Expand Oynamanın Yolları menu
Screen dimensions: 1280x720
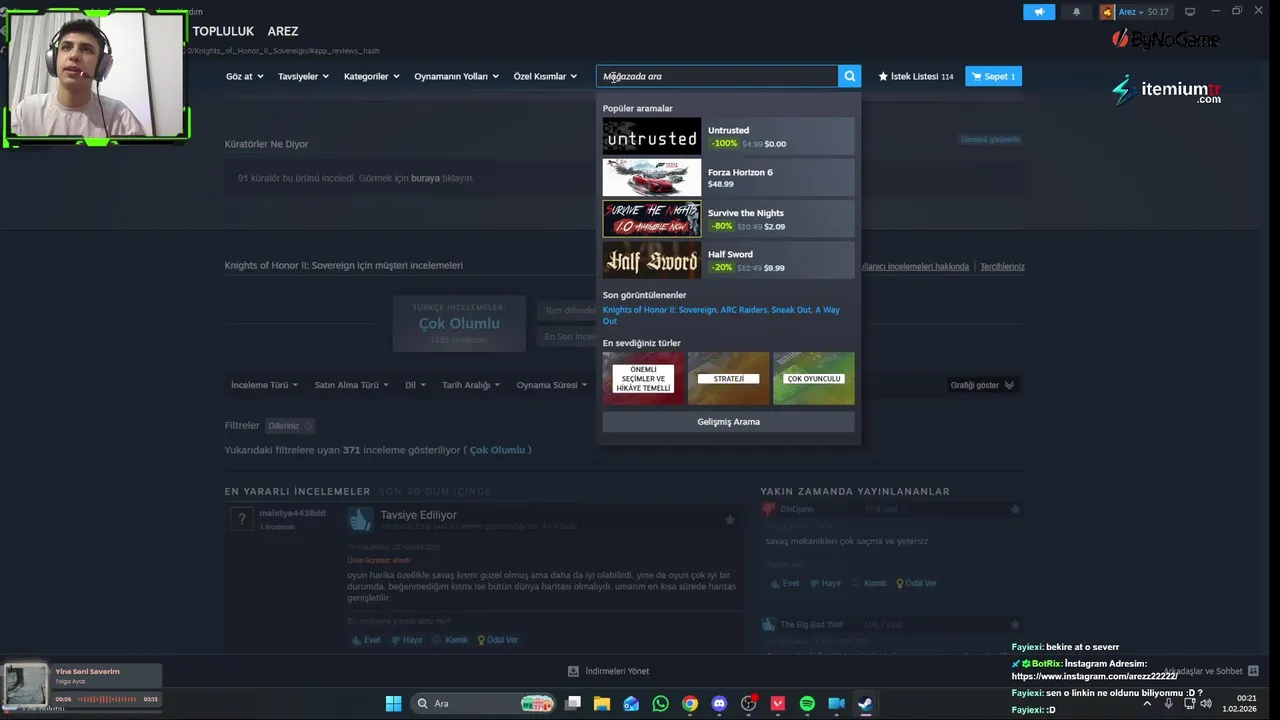click(x=457, y=76)
